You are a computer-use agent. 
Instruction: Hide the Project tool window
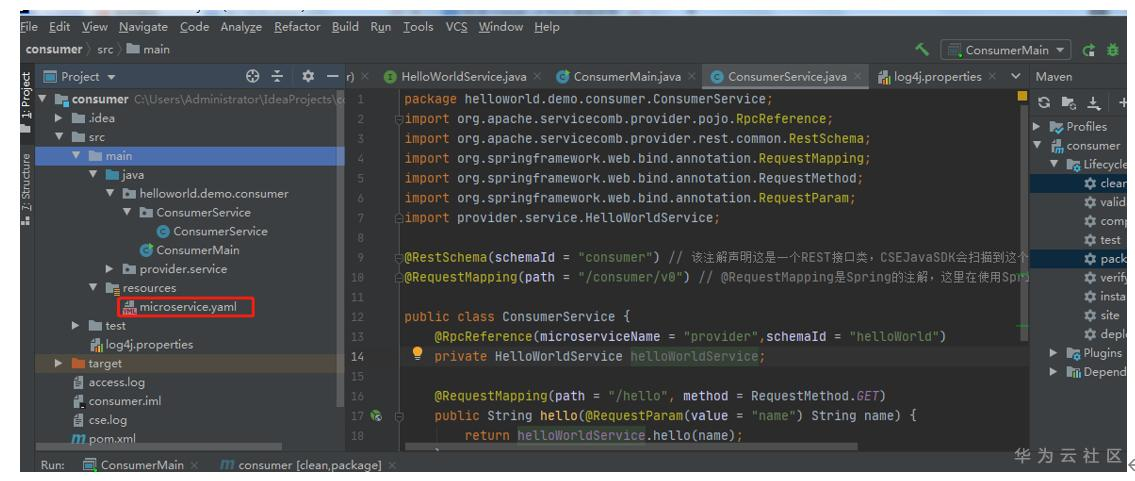pyautogui.click(x=332, y=76)
